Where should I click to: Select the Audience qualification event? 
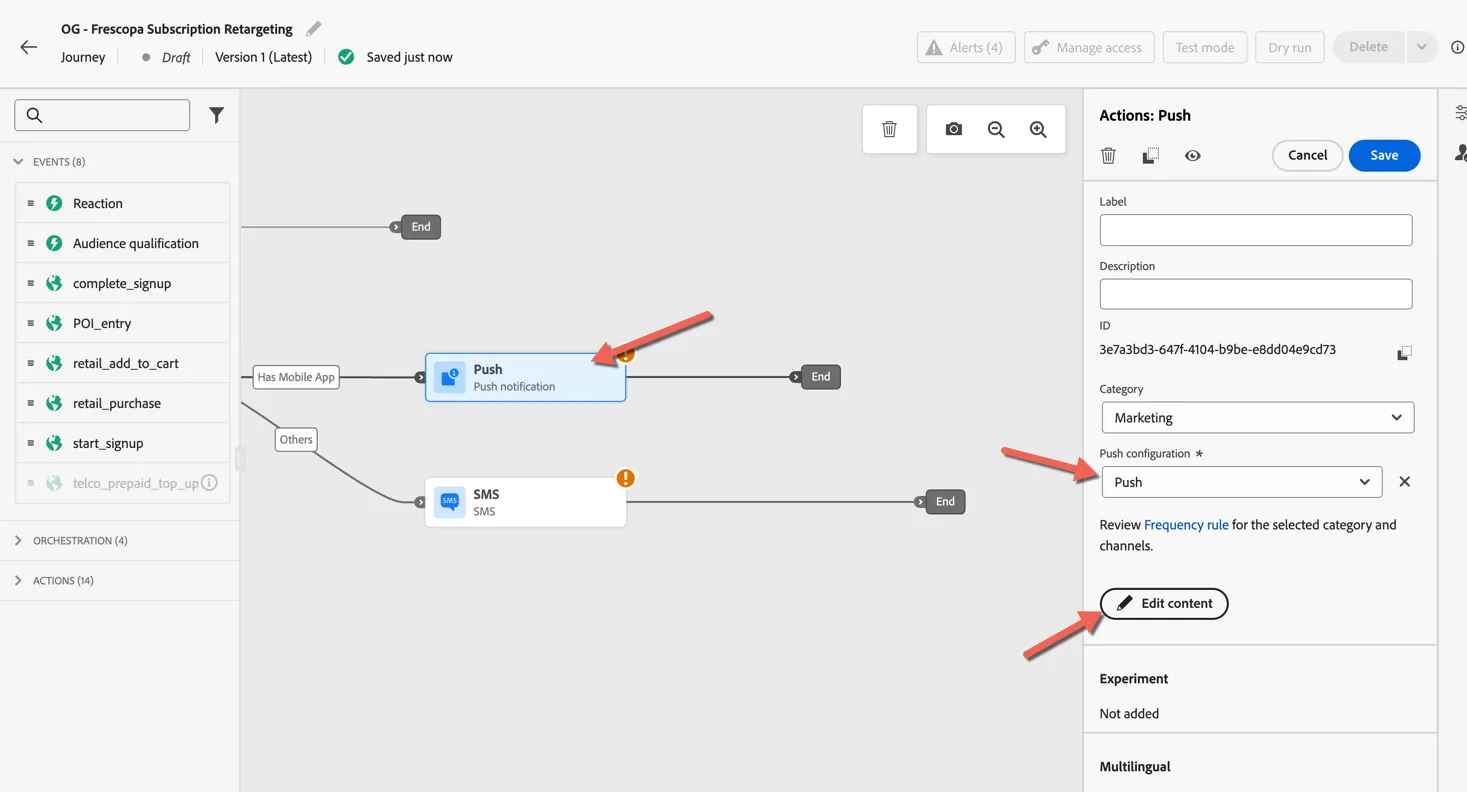point(122,243)
